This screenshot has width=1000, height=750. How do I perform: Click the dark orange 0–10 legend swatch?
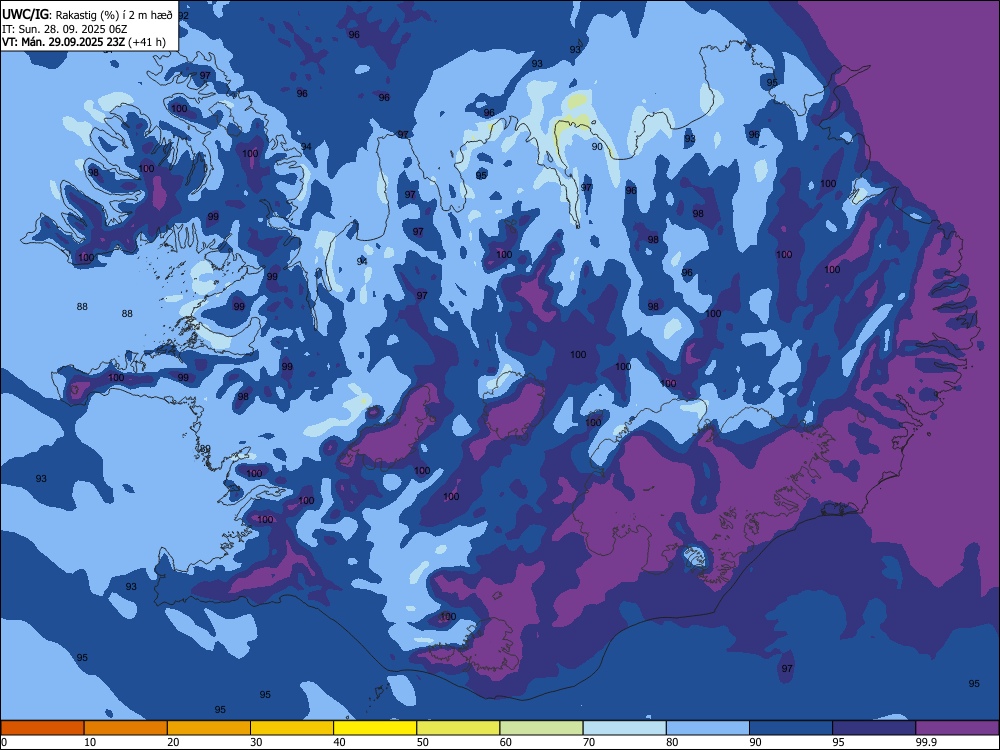[x=42, y=728]
